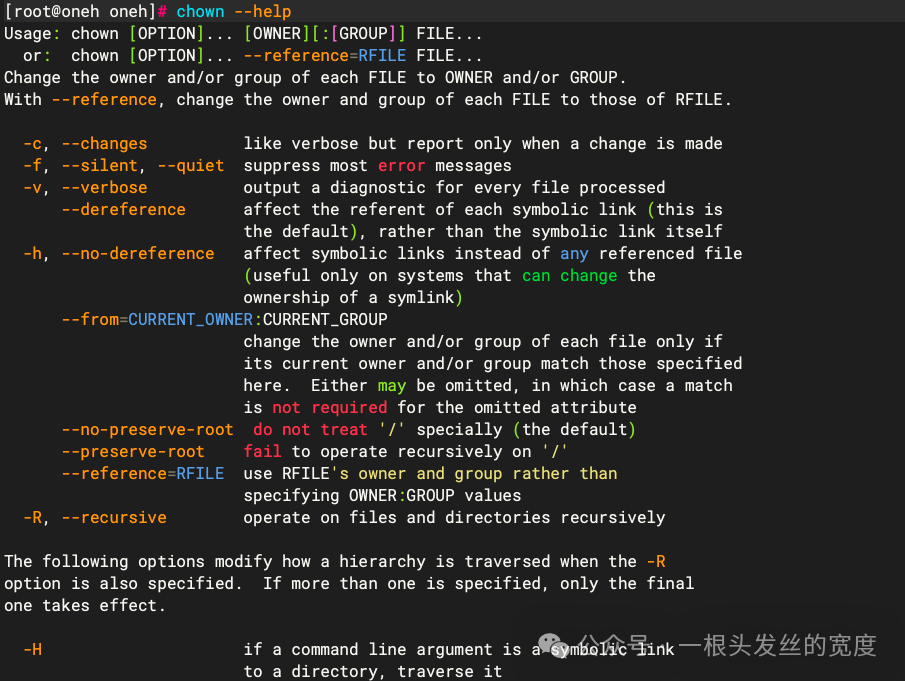Click 'to a directory, traverse it' line
905x681 pixels.
(x=373, y=672)
